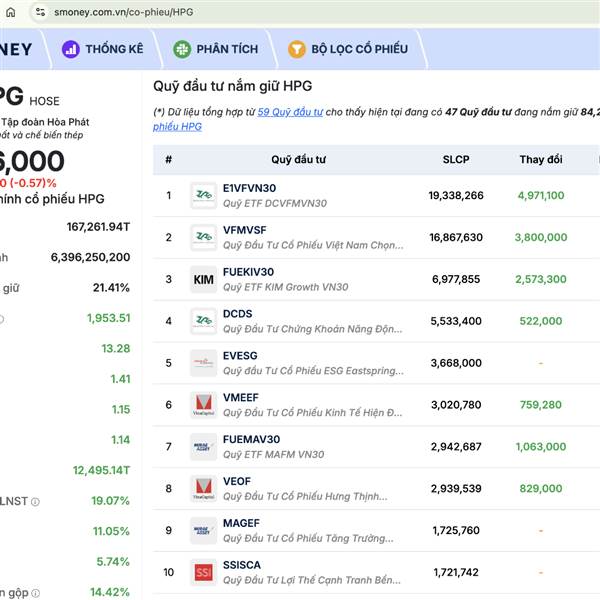This screenshot has width=600, height=600.
Task: Select the 829,000 change value
Action: [x=541, y=489]
